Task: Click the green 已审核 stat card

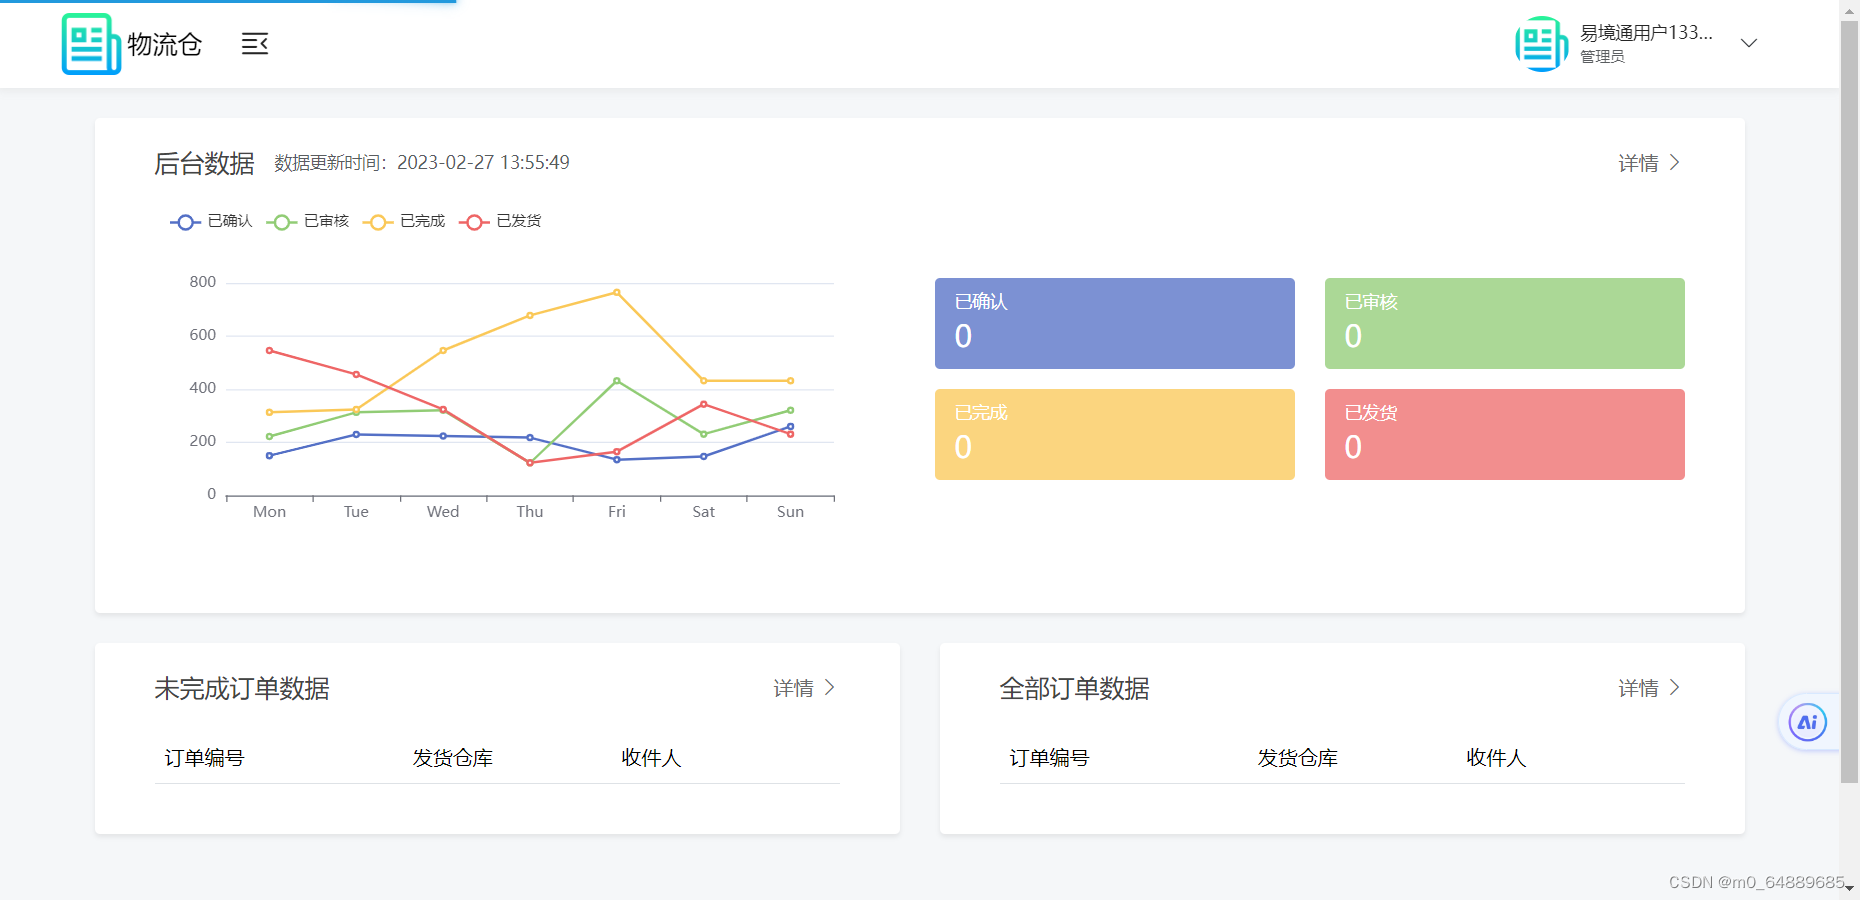Action: tap(1504, 323)
